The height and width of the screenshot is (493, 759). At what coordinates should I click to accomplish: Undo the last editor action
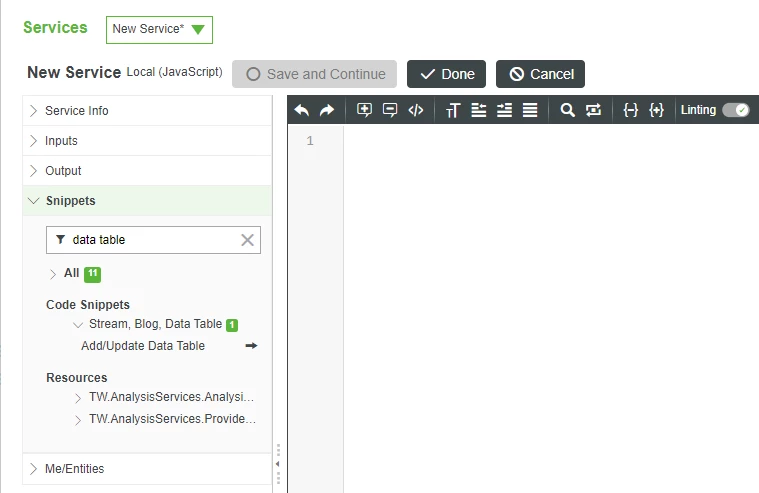tap(302, 110)
